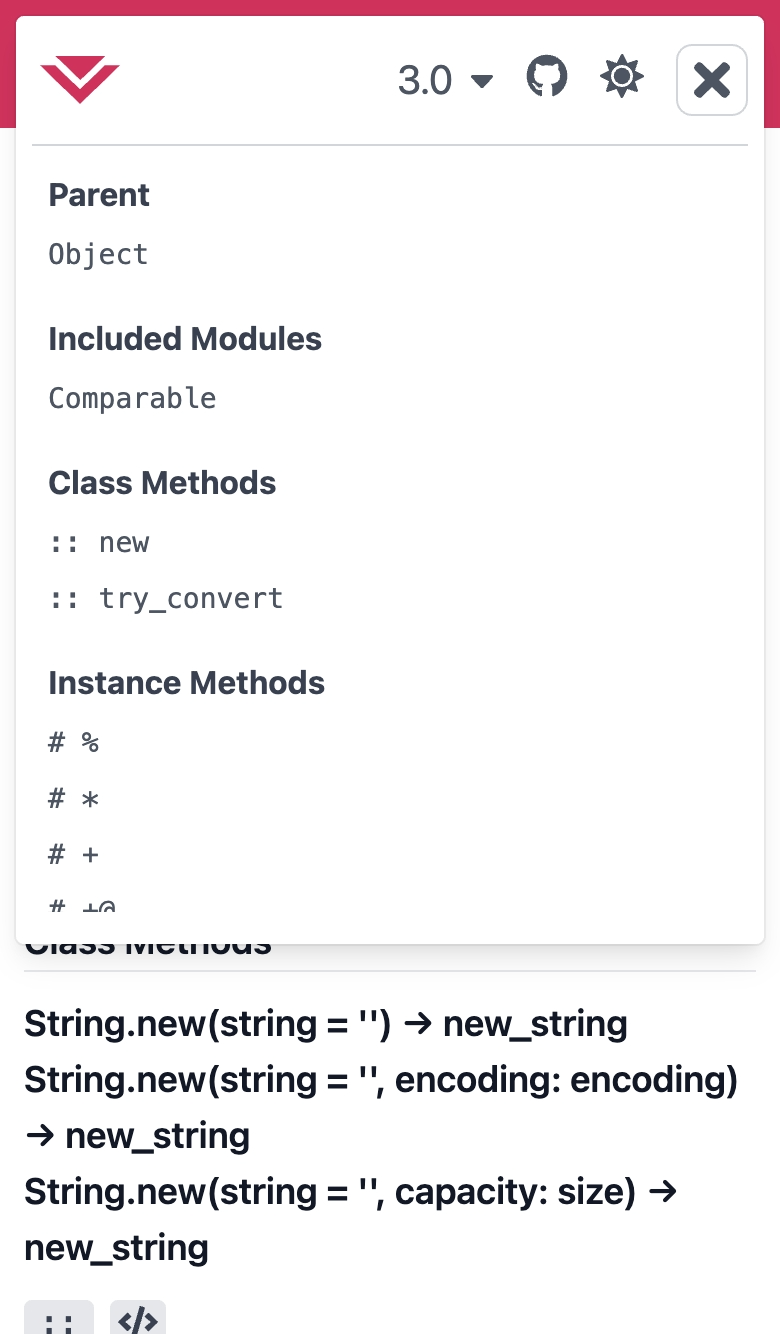
Task: Jump to the try_convert class method
Action: [x=166, y=598]
